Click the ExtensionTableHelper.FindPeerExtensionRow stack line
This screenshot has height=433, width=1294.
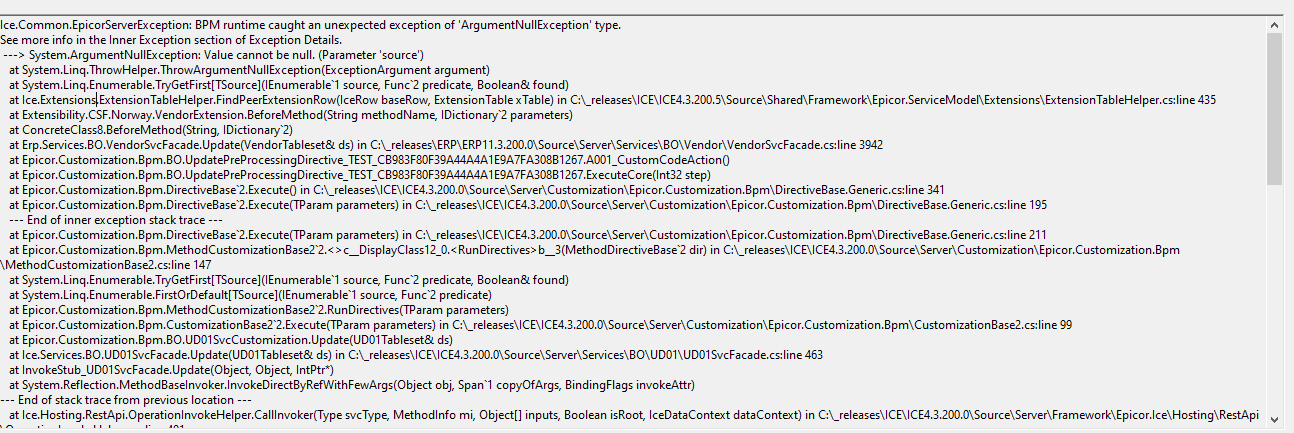(x=612, y=100)
